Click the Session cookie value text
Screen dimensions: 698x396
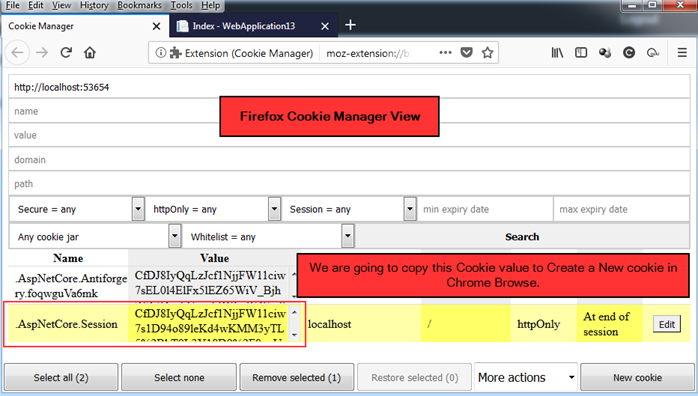point(209,321)
